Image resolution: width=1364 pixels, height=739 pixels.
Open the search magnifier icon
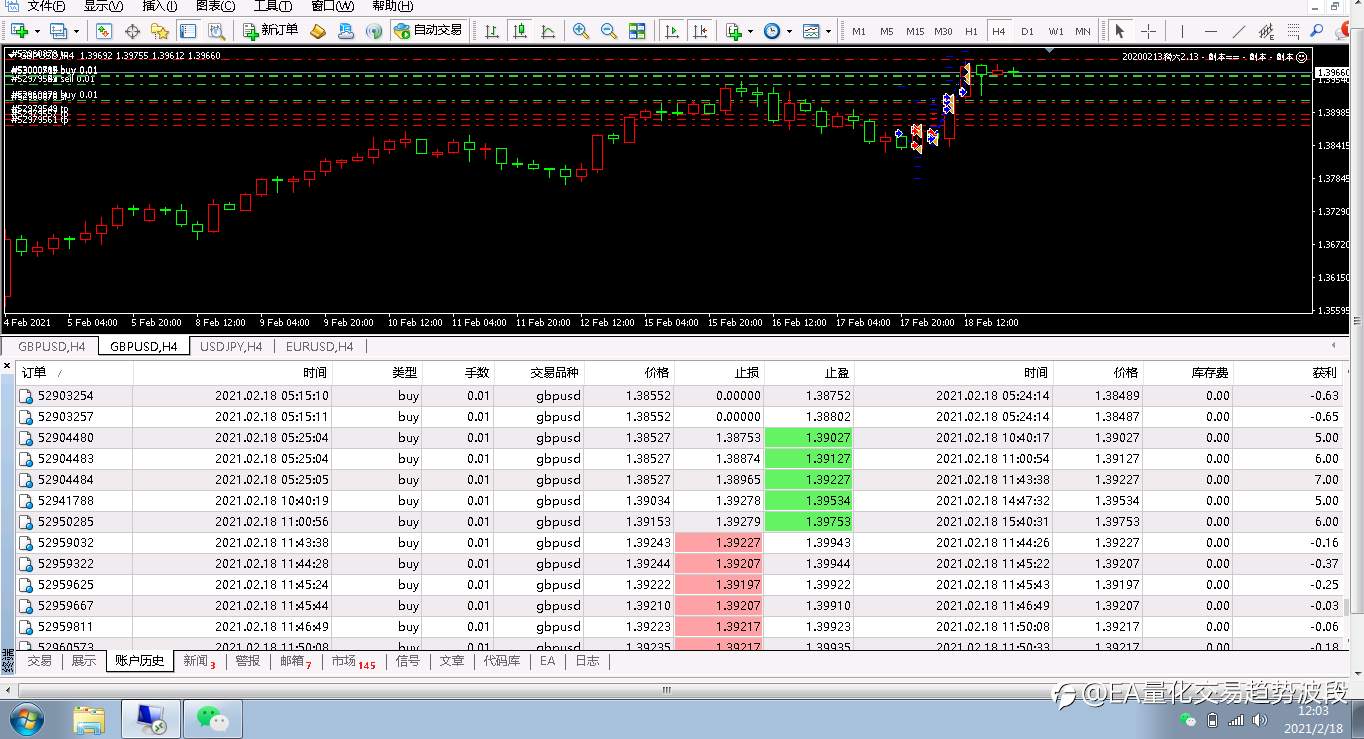click(1317, 31)
